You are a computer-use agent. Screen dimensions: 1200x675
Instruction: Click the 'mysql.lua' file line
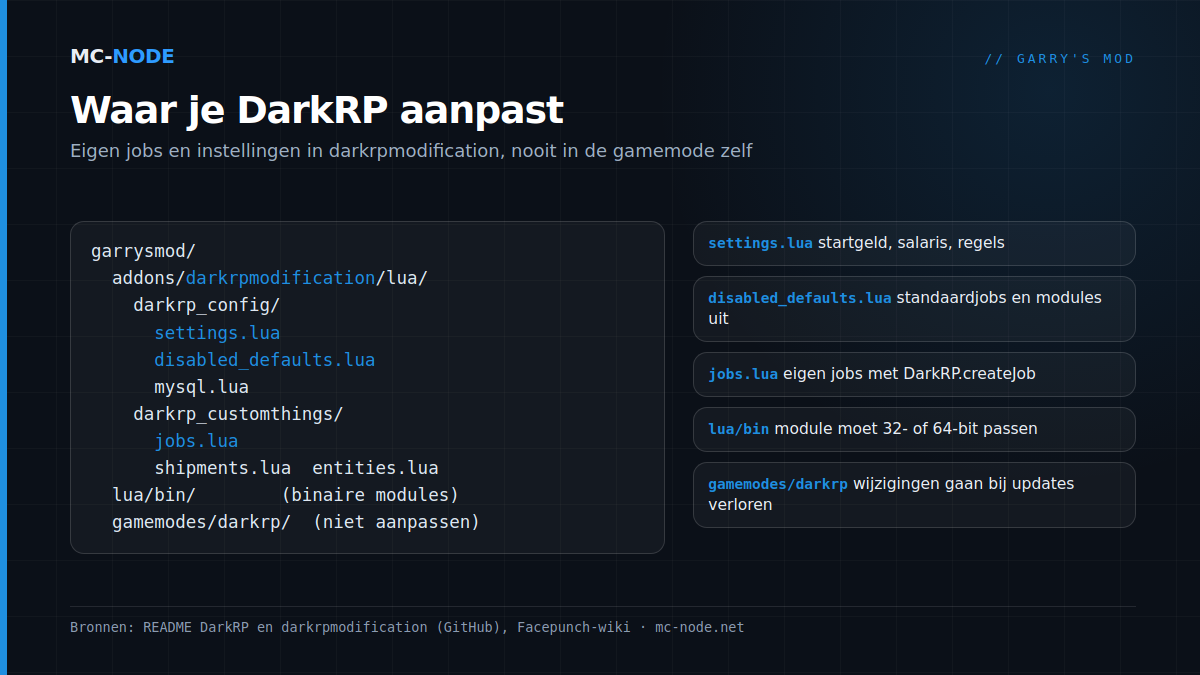click(201, 386)
